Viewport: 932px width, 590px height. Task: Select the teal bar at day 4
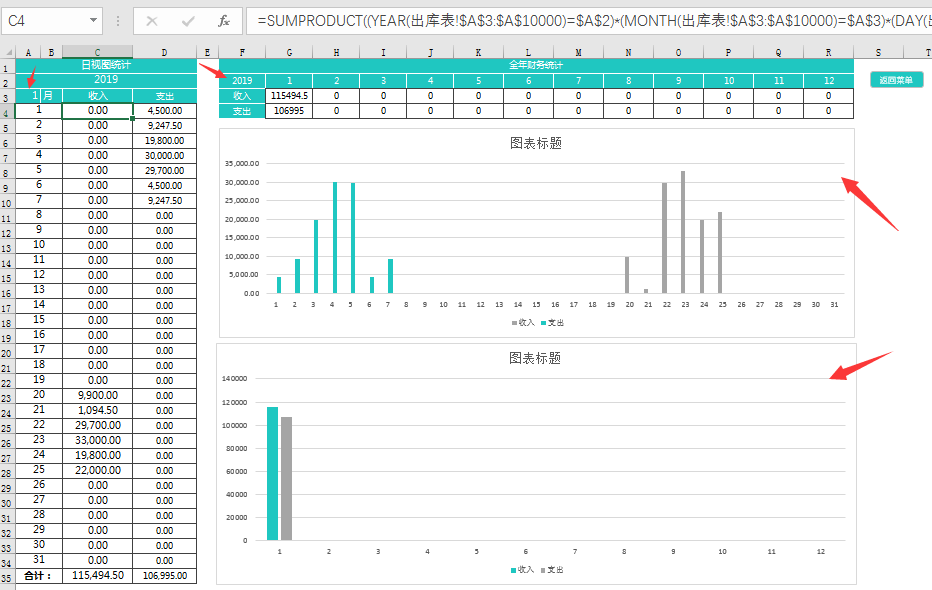[335, 238]
